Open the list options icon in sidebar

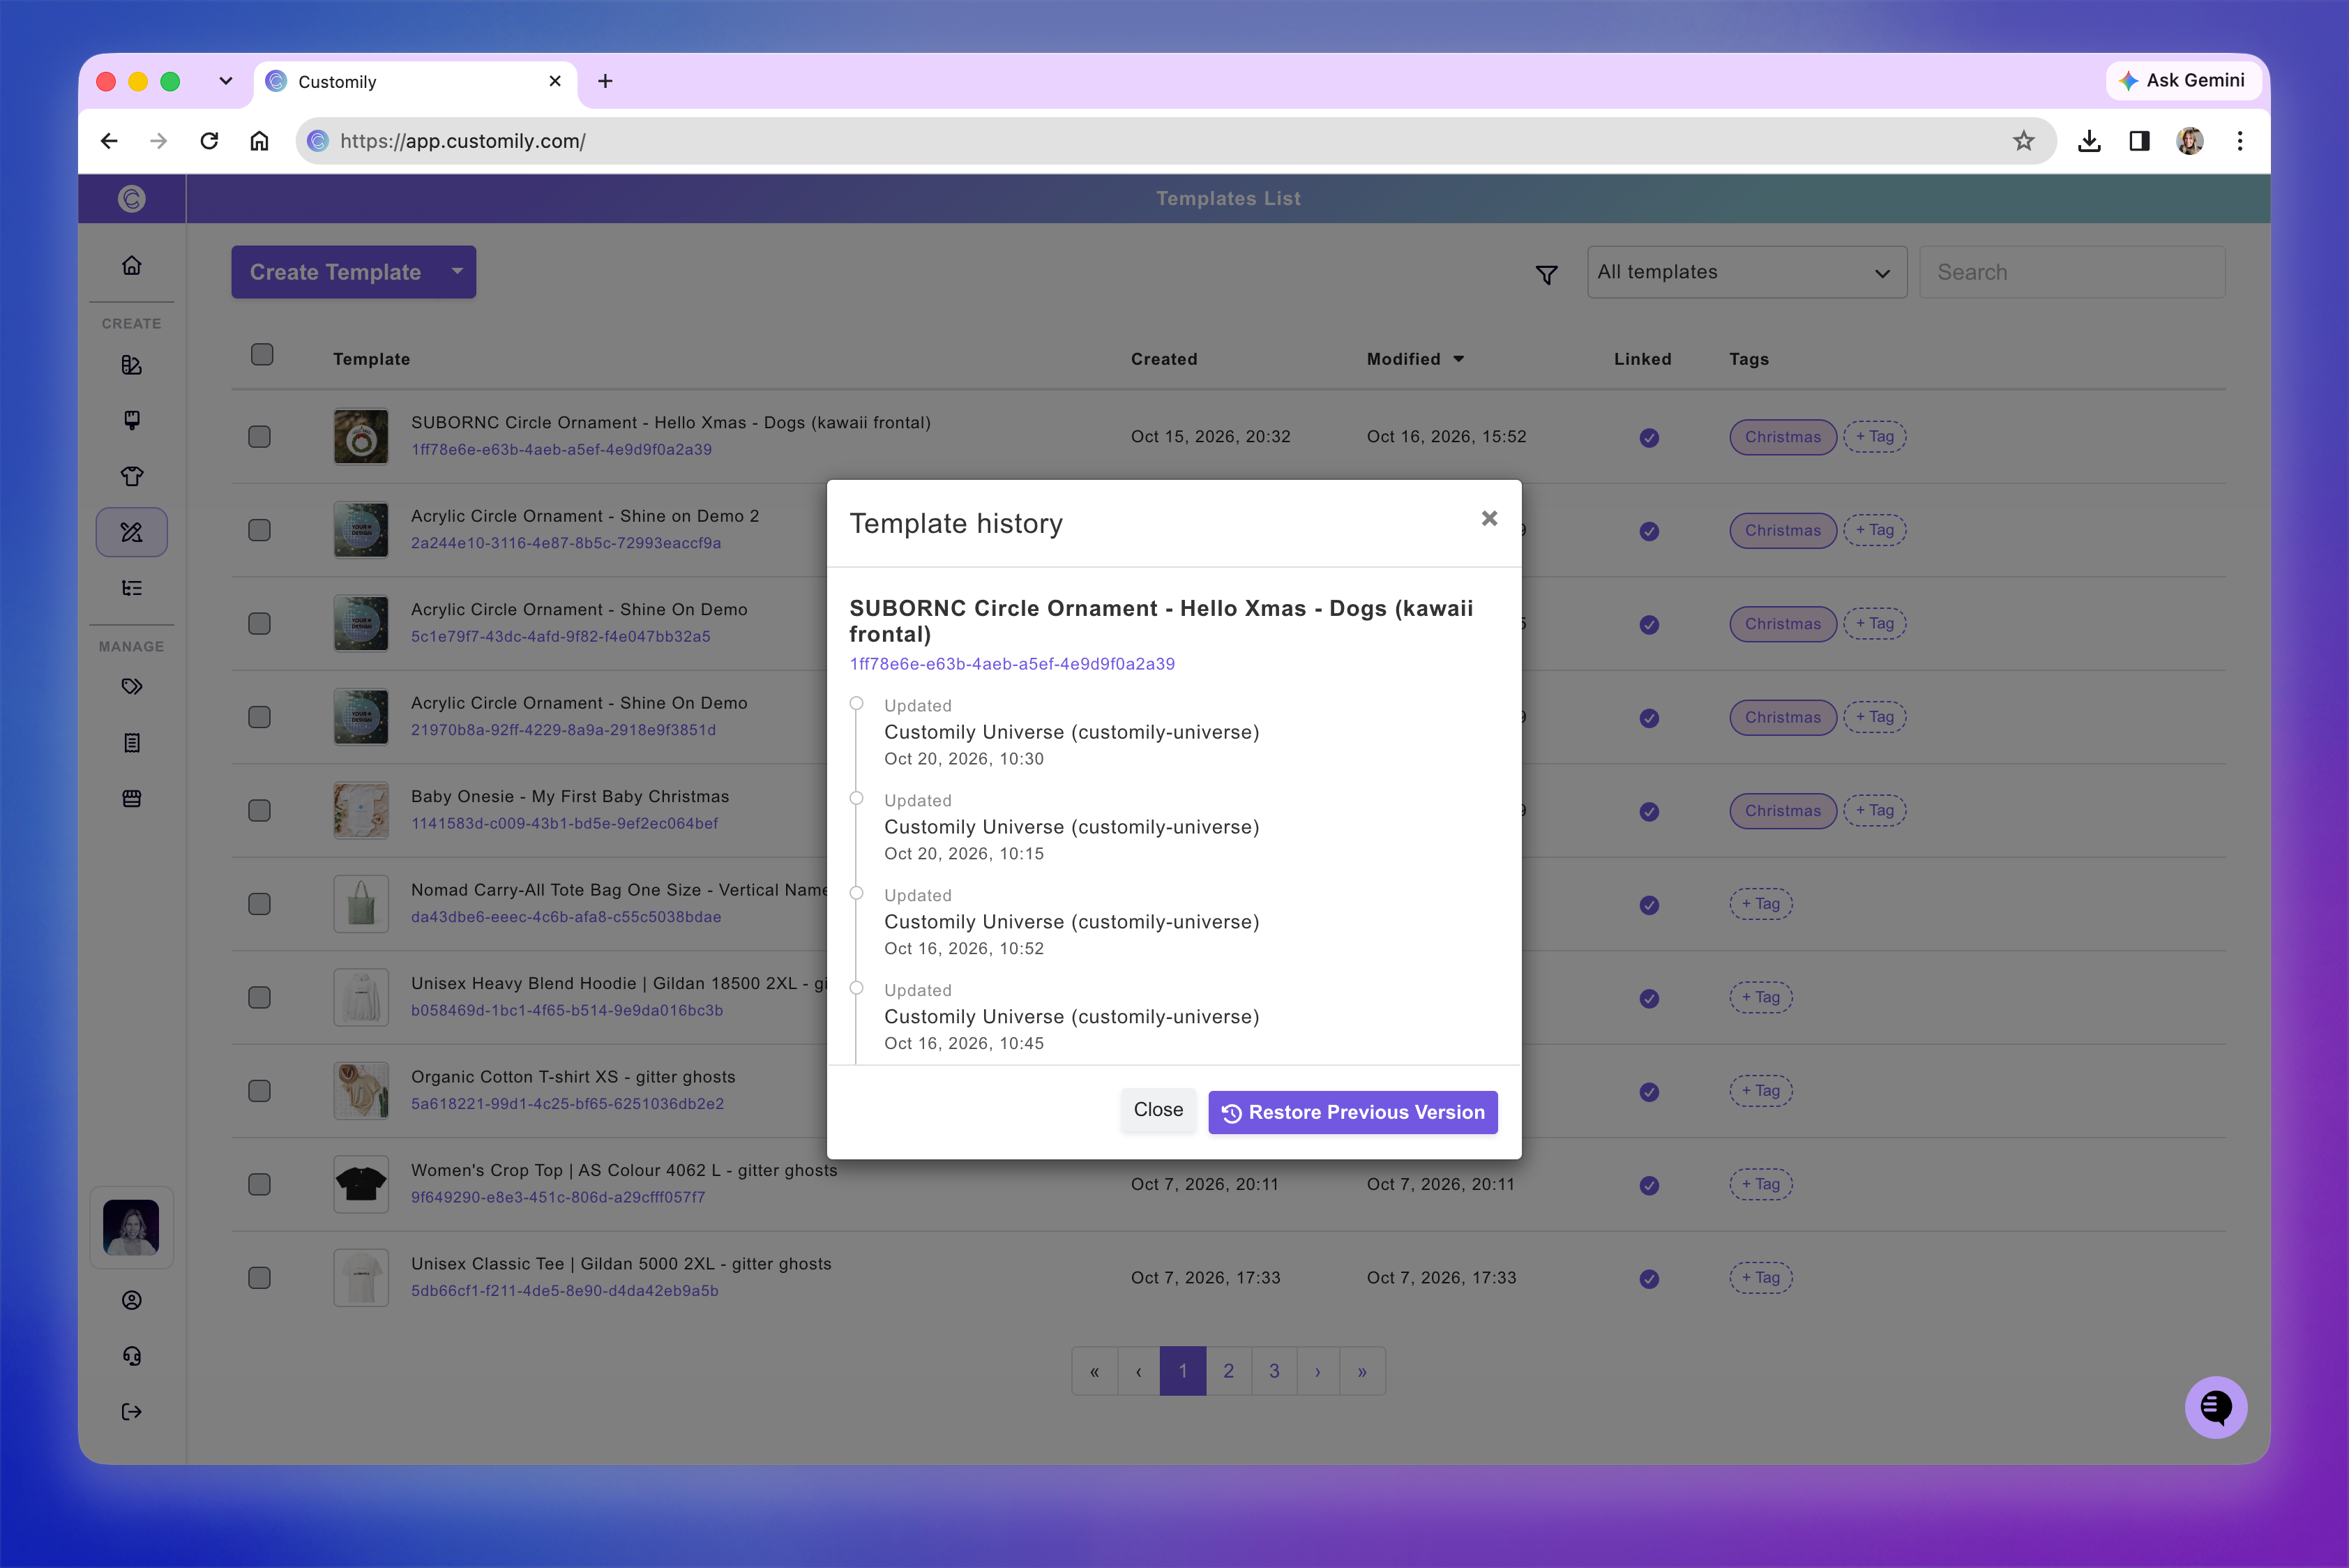tap(131, 588)
